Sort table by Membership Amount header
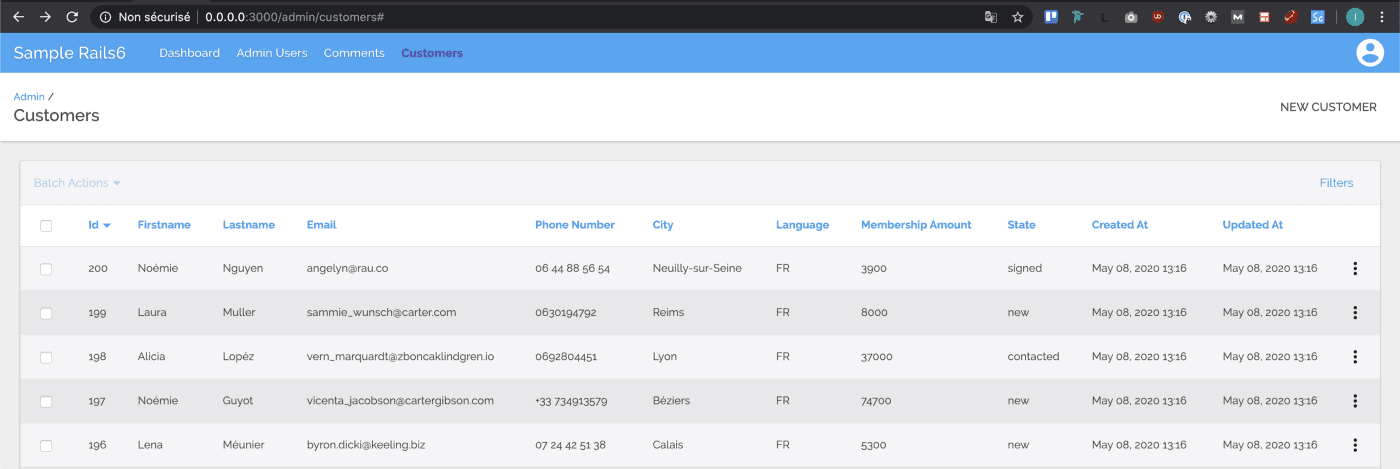Image resolution: width=1400 pixels, height=469 pixels. (x=915, y=225)
